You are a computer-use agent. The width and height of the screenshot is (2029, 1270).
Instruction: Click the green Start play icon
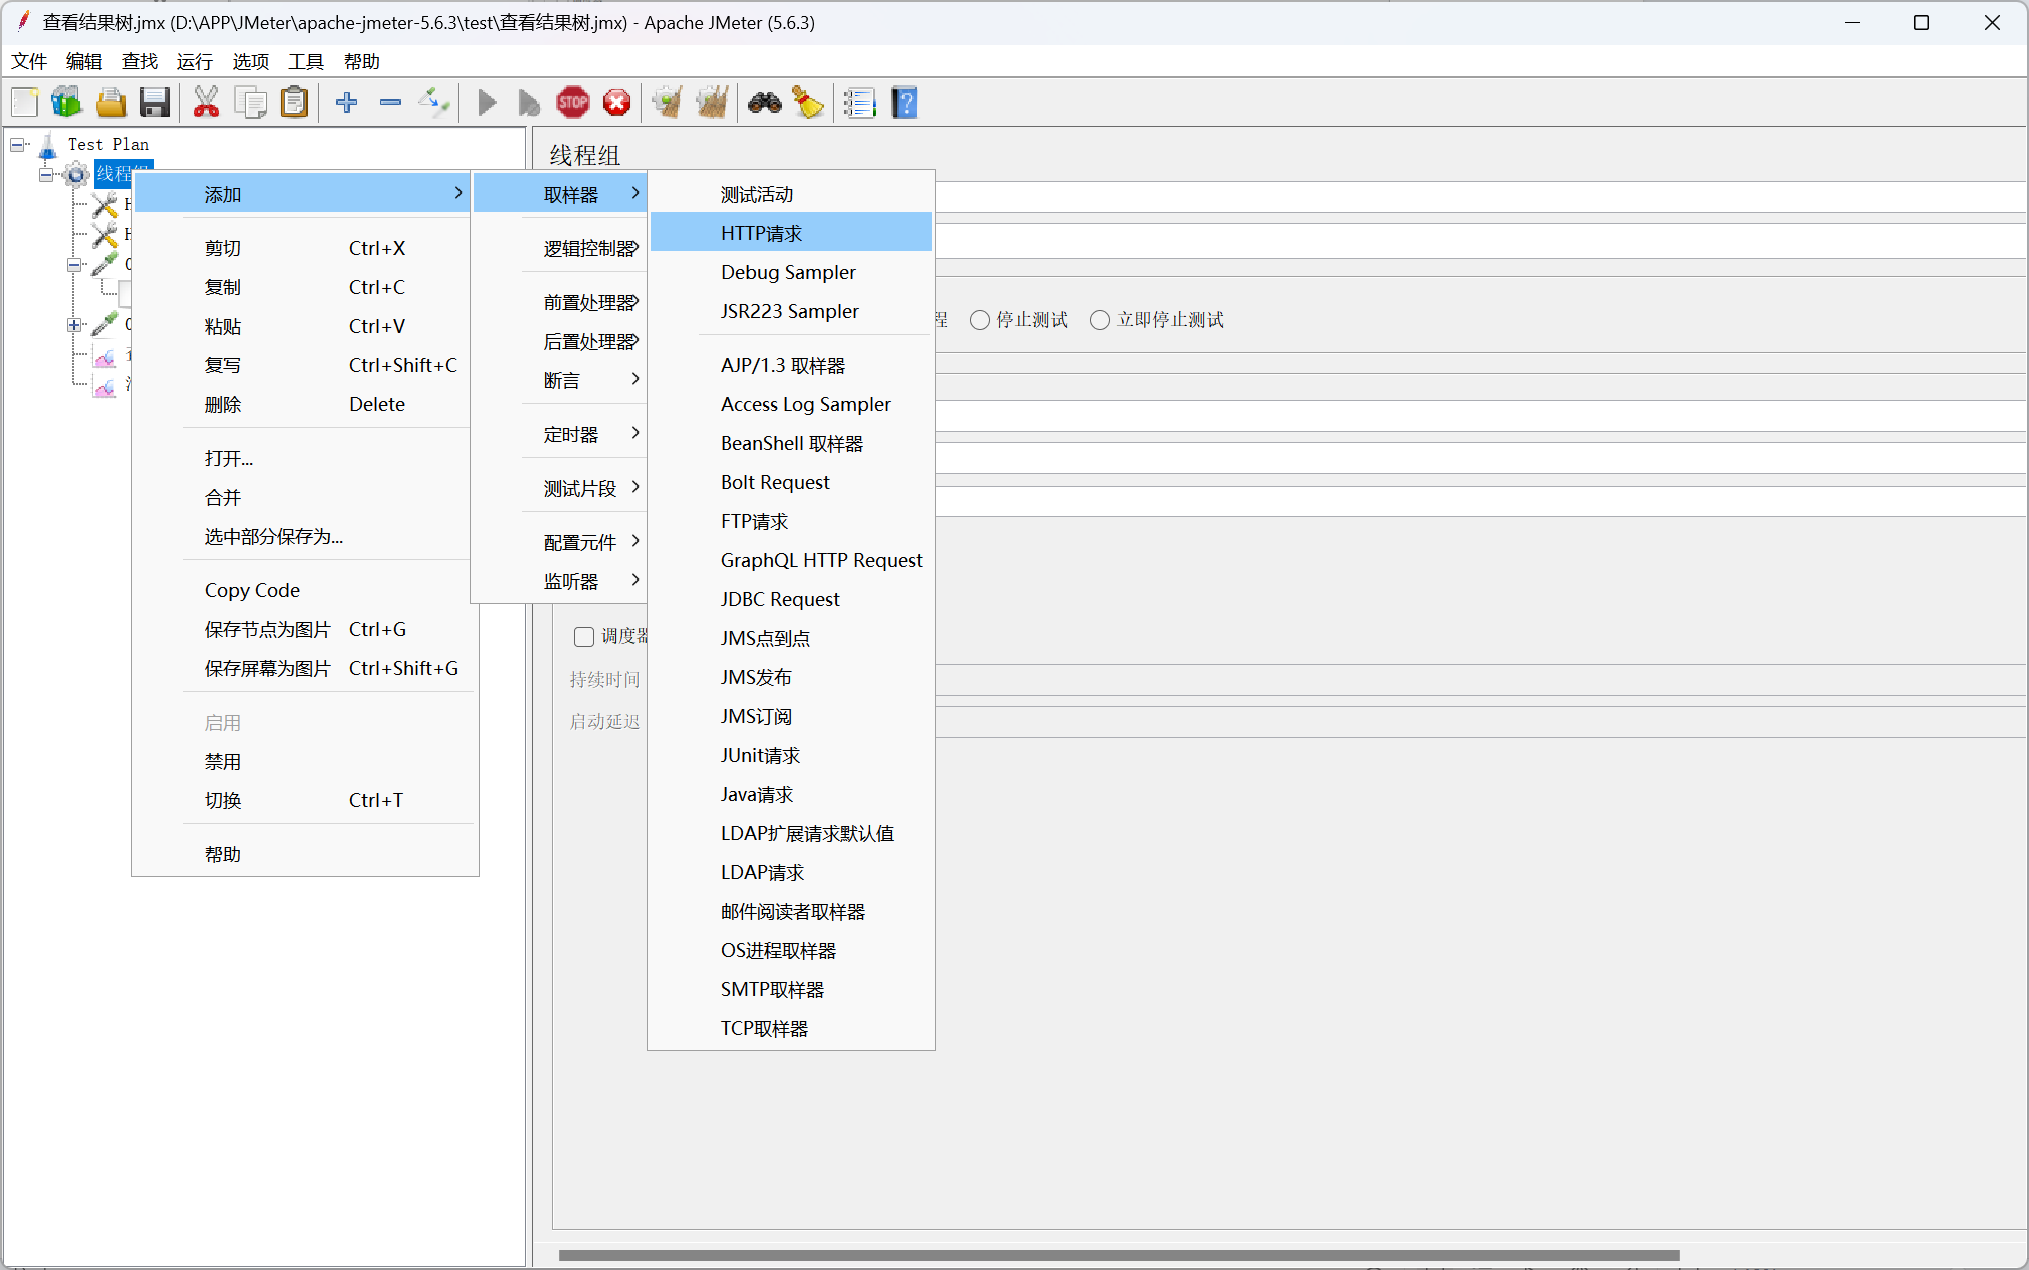[487, 102]
